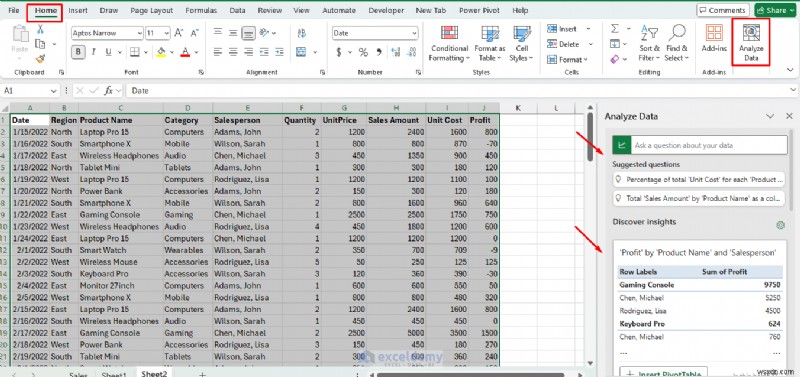Click the Analyze Data ribbon button
Viewport: 800px width, 377px height.
pos(751,42)
